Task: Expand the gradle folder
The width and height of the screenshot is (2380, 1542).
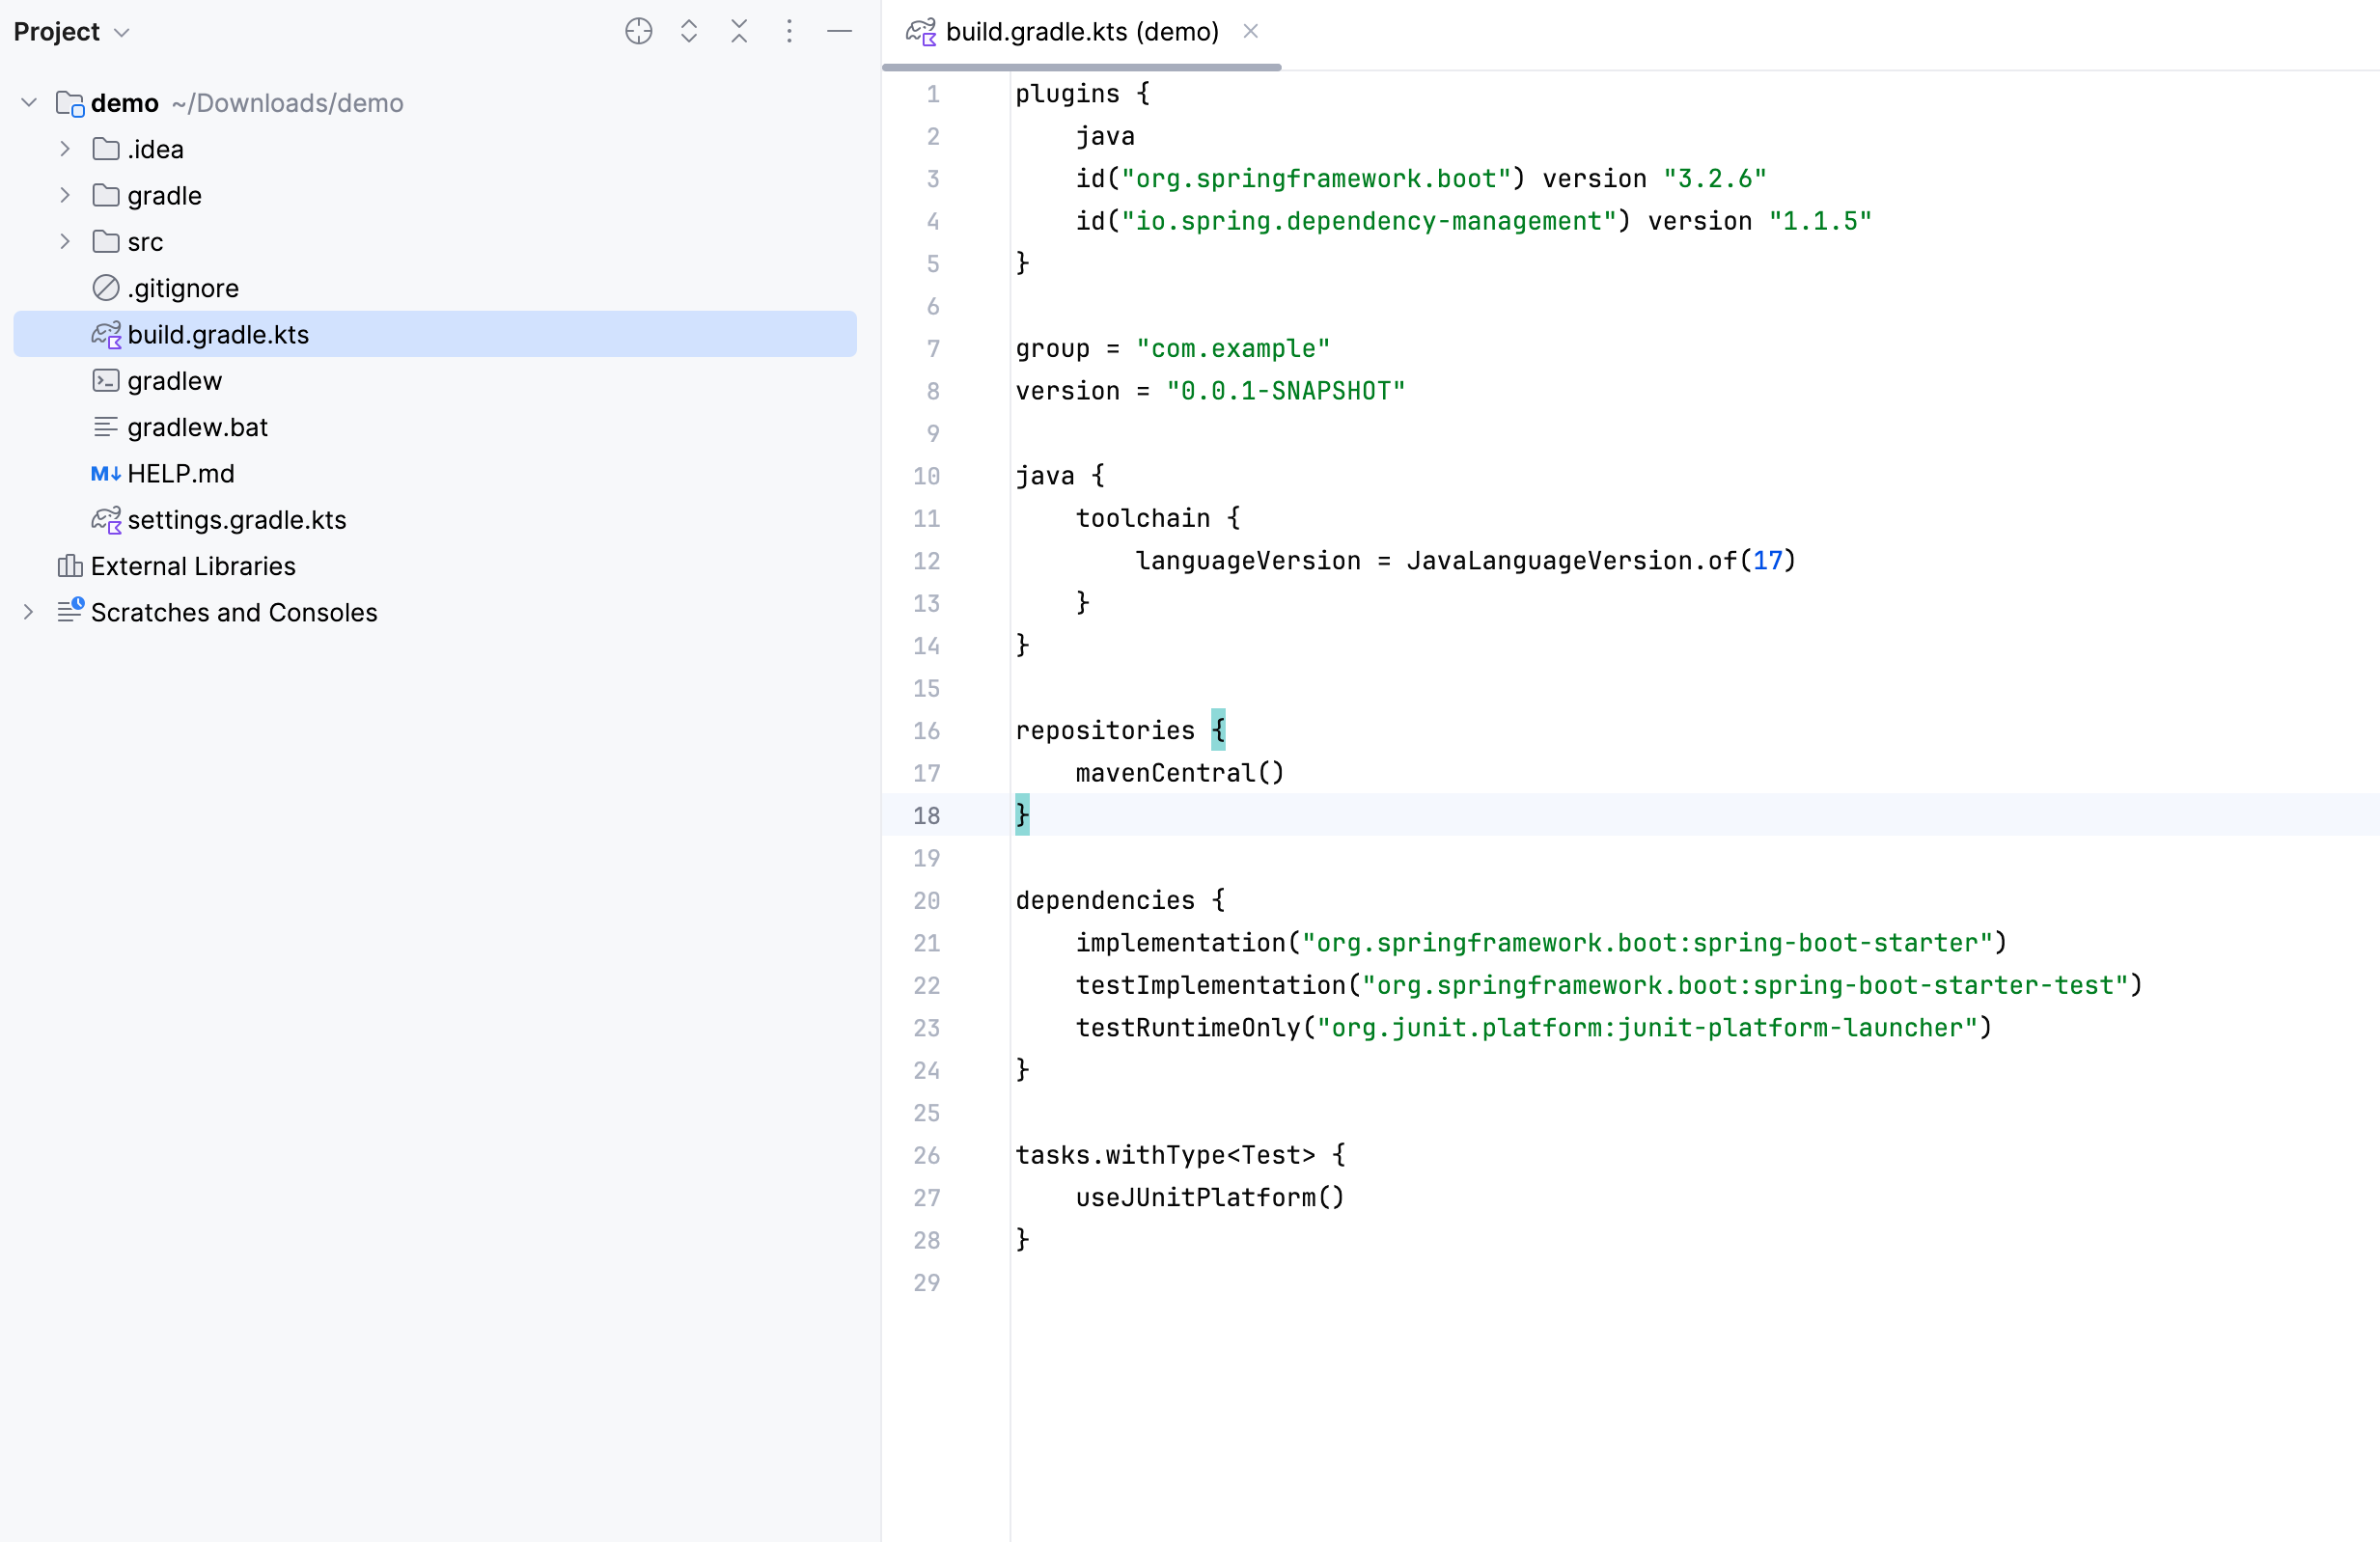Action: (x=65, y=195)
